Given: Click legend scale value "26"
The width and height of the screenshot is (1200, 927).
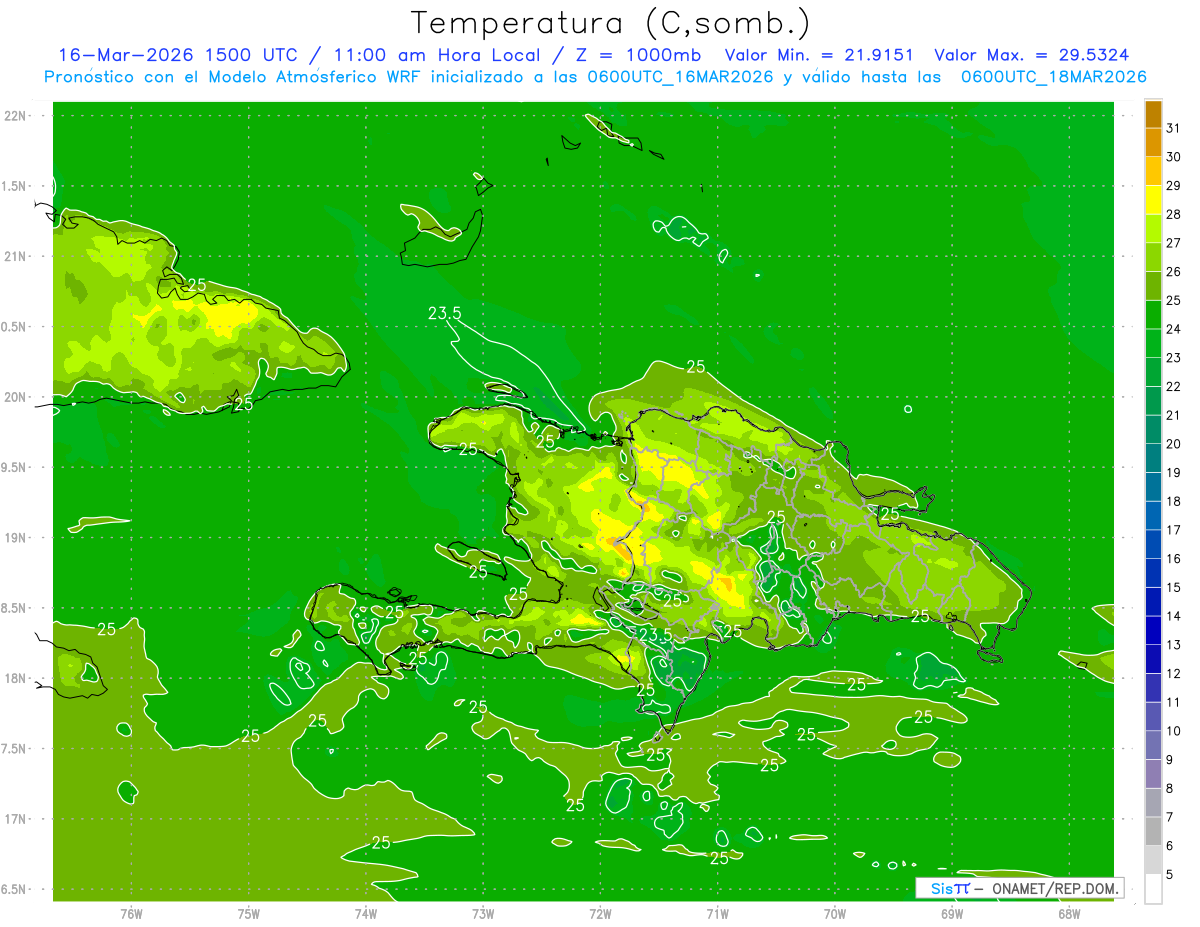Looking at the screenshot, I should tap(1174, 272).
